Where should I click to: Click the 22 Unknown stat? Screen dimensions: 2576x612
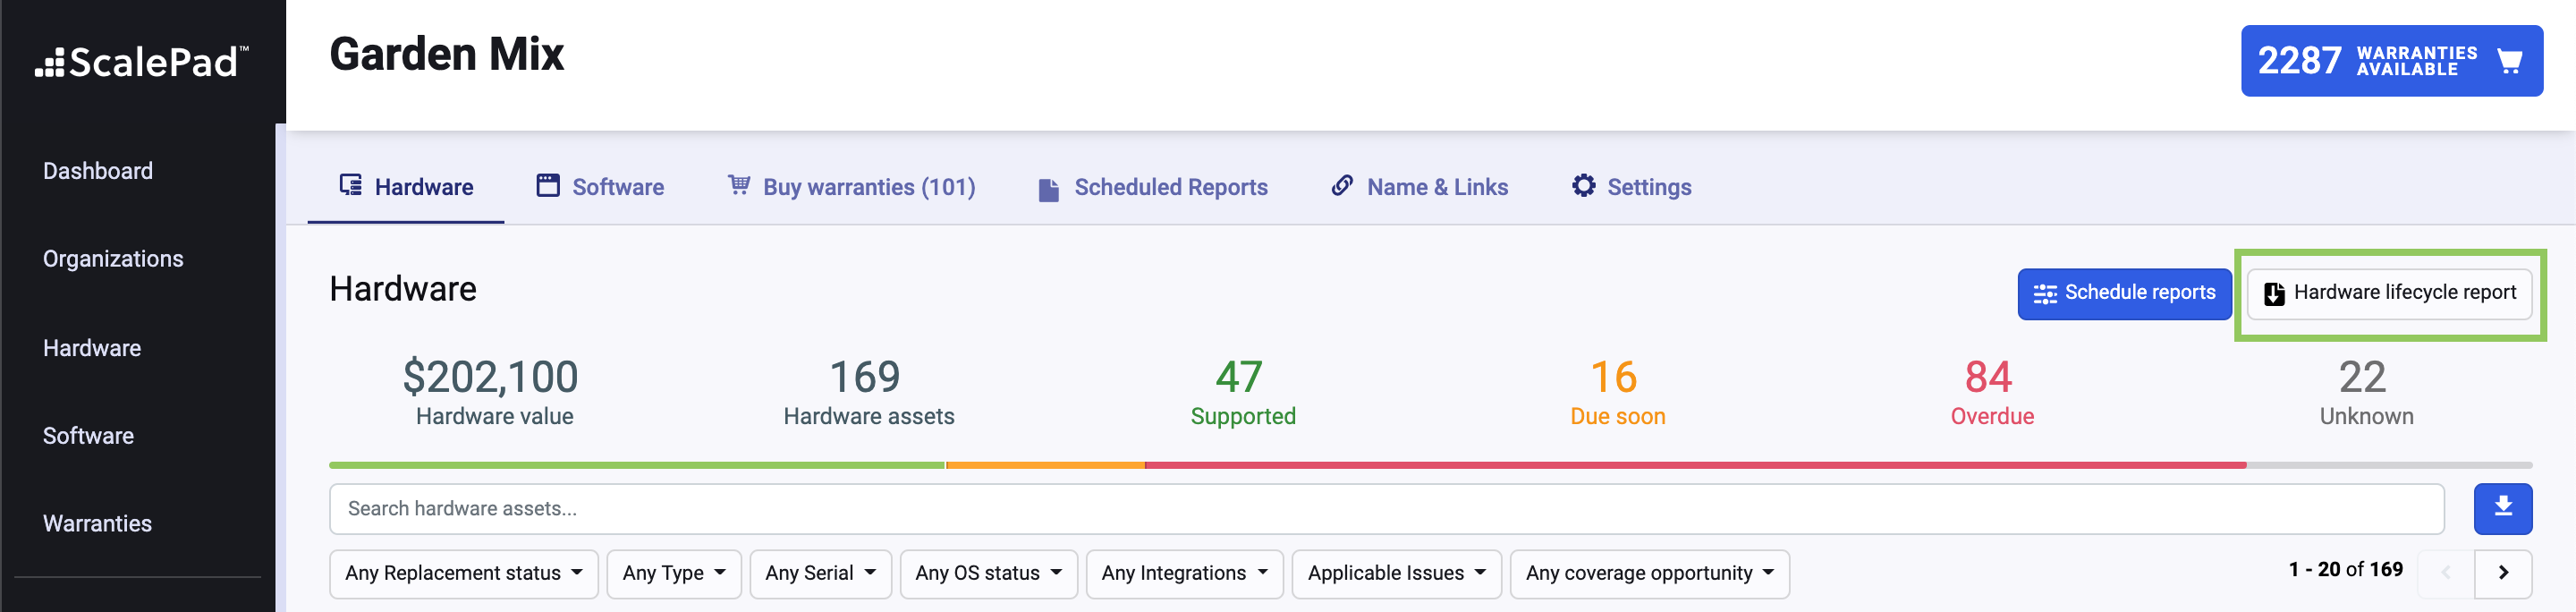click(2366, 393)
